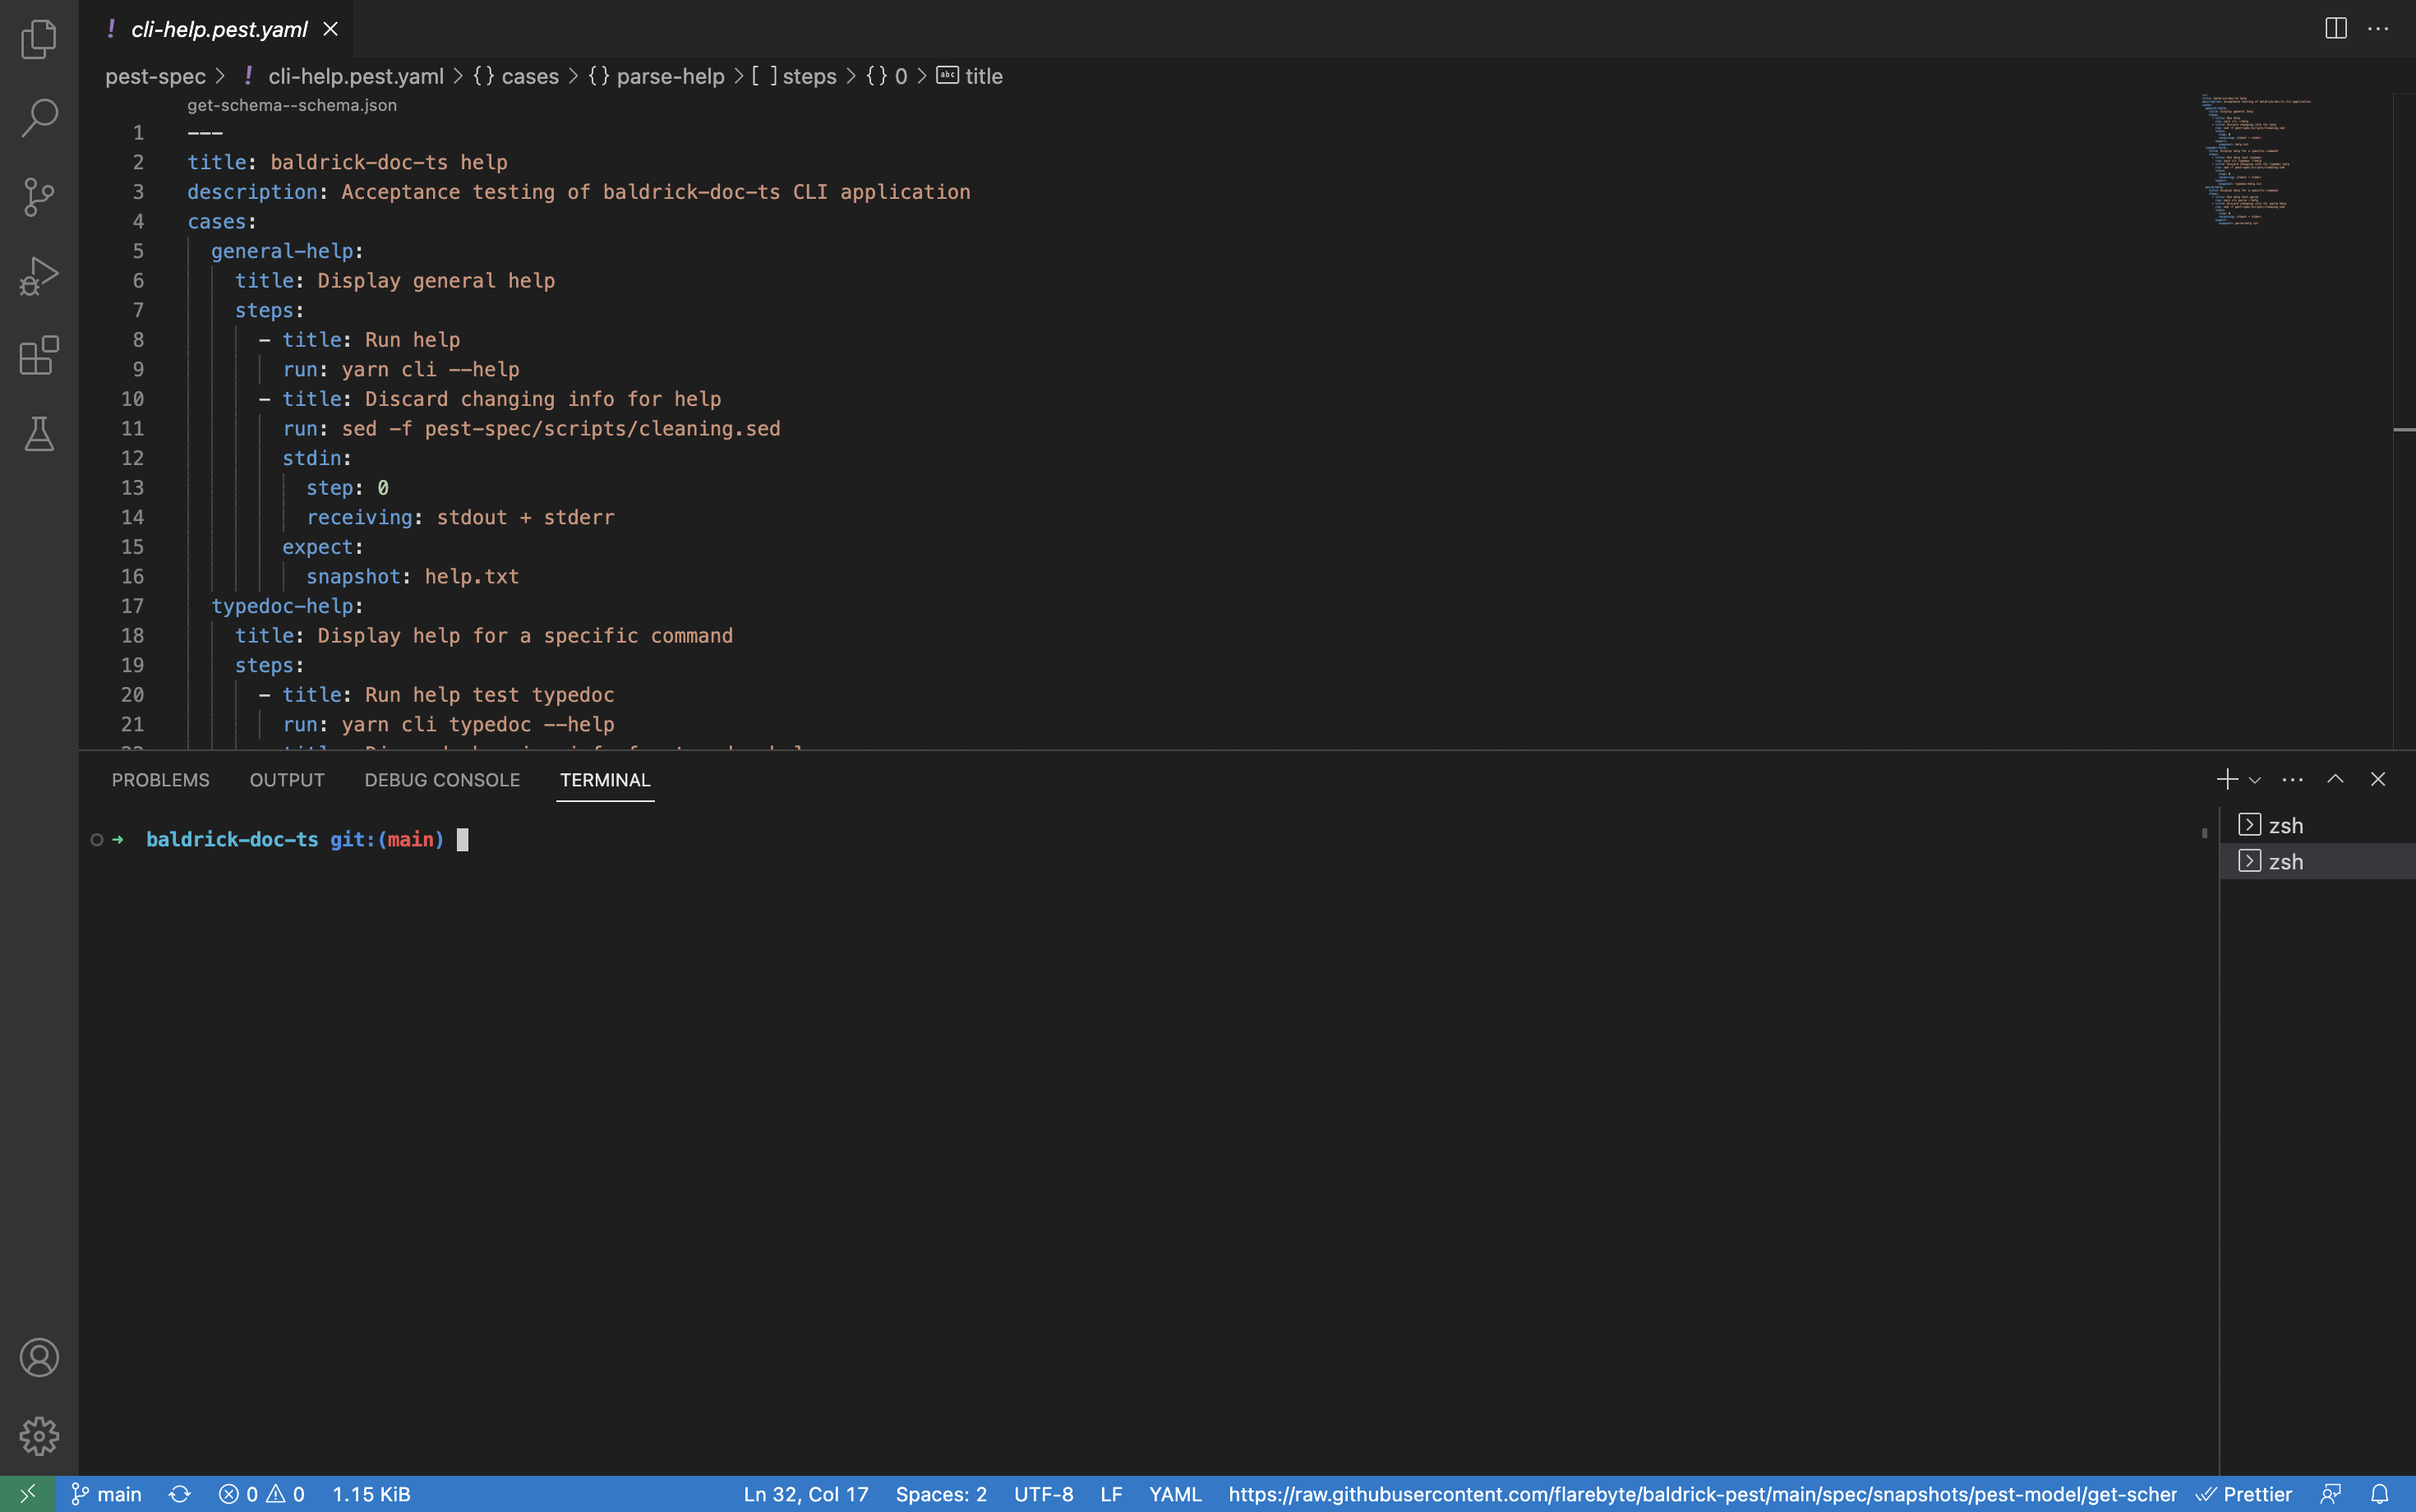The height and width of the screenshot is (1512, 2416).
Task: Click the Accounts icon
Action: click(39, 1357)
